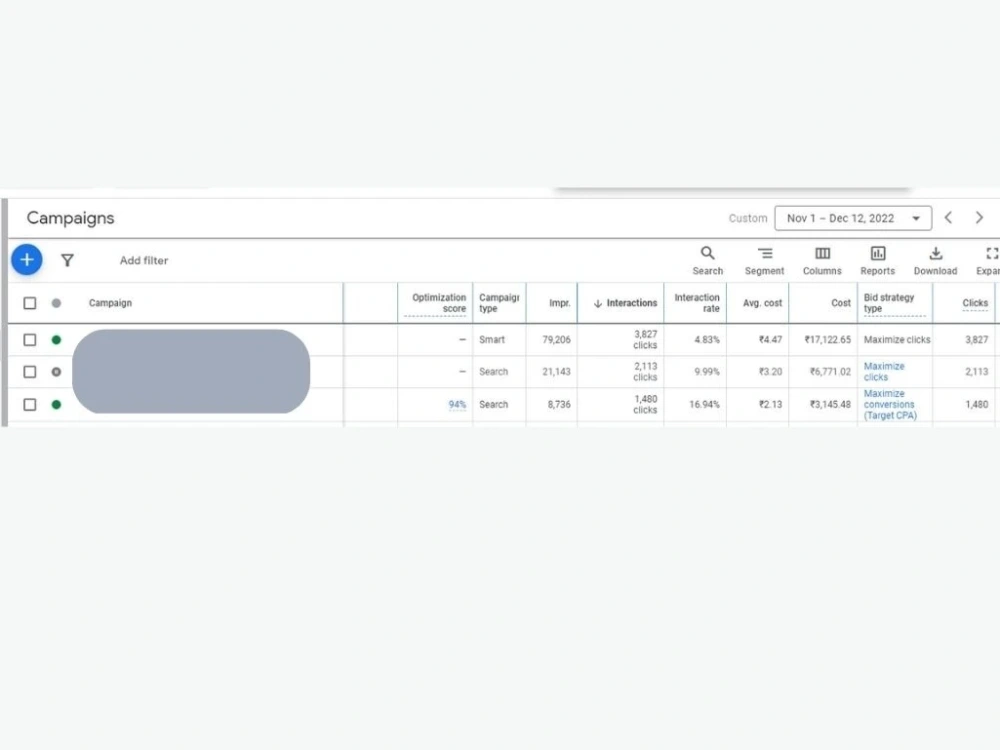1000x750 pixels.
Task: Click the 21,143 impressions cell
Action: click(x=556, y=372)
